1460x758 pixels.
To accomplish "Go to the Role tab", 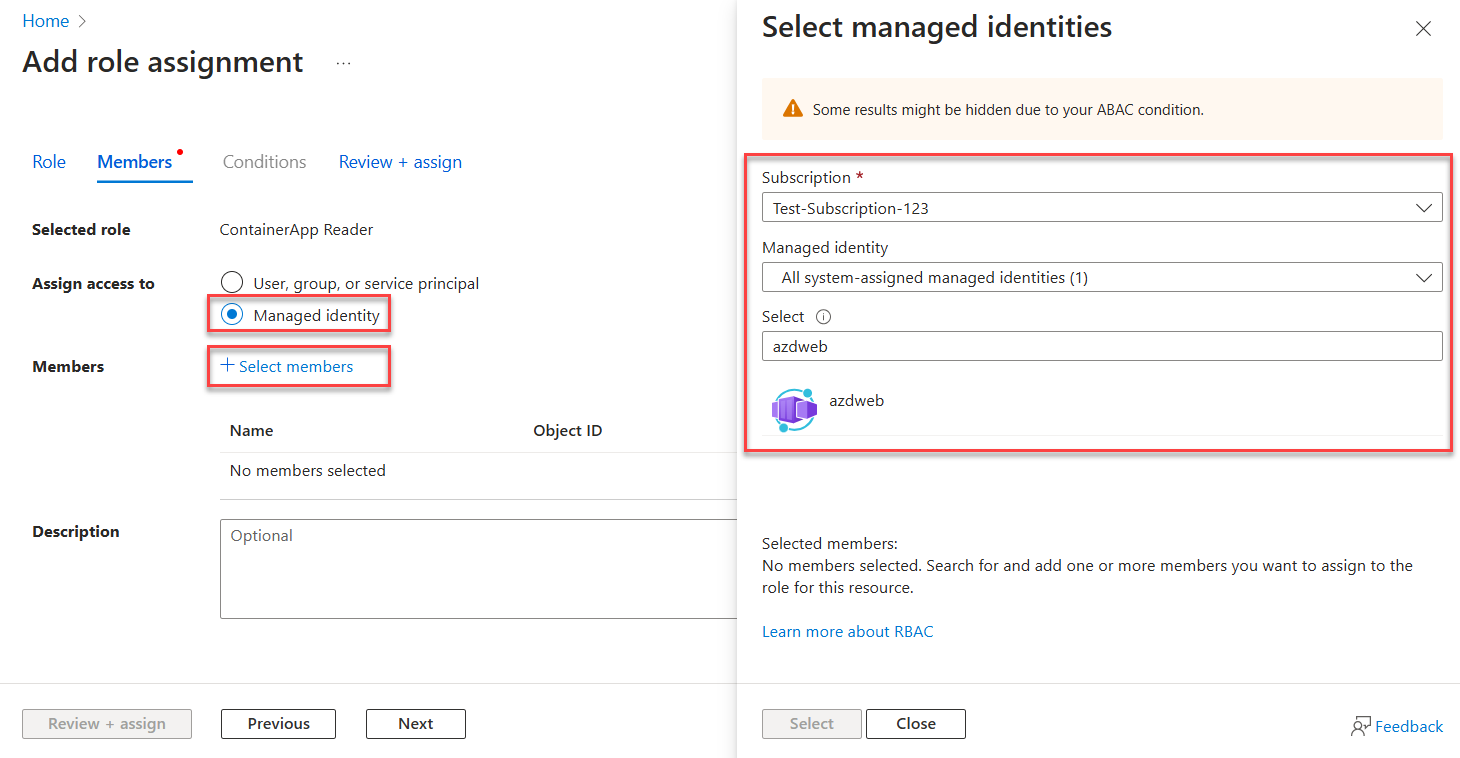I will coord(48,161).
